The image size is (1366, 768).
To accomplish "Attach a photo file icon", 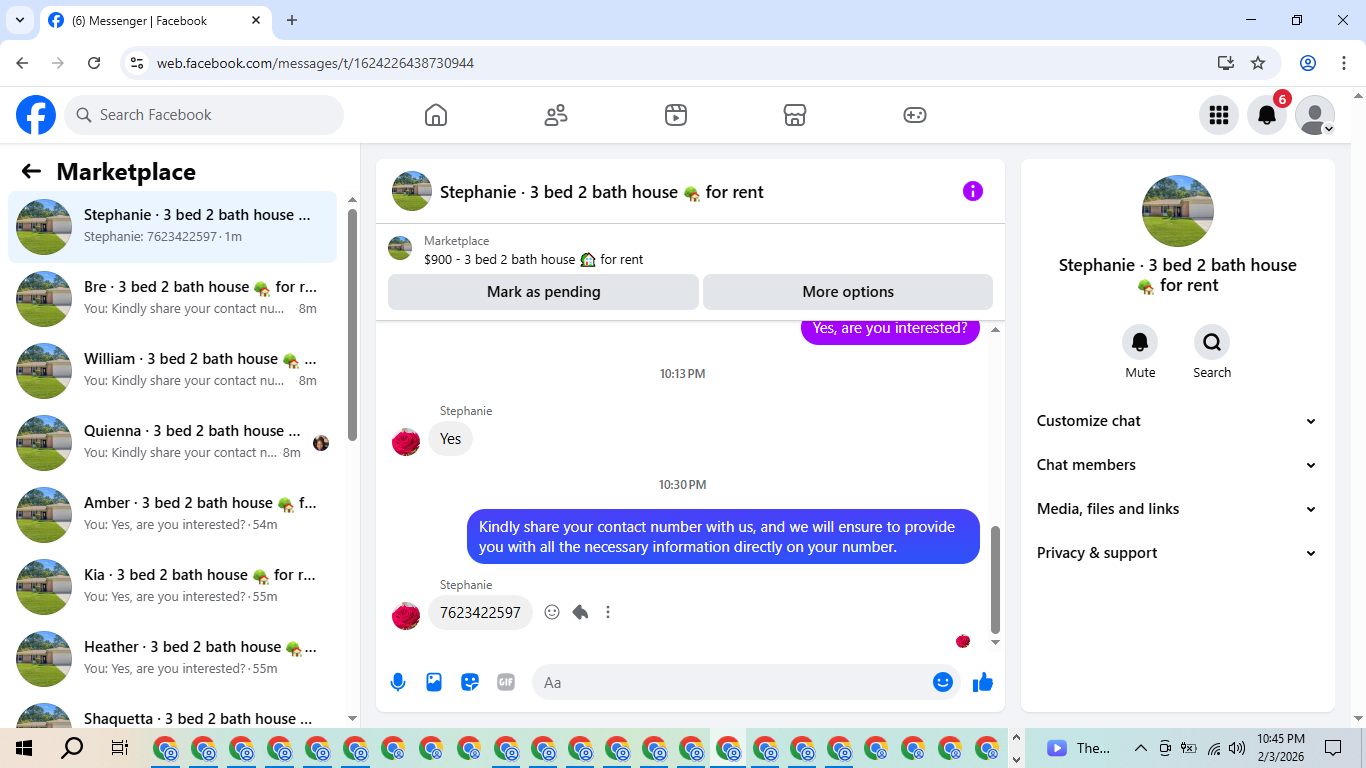I will click(434, 682).
